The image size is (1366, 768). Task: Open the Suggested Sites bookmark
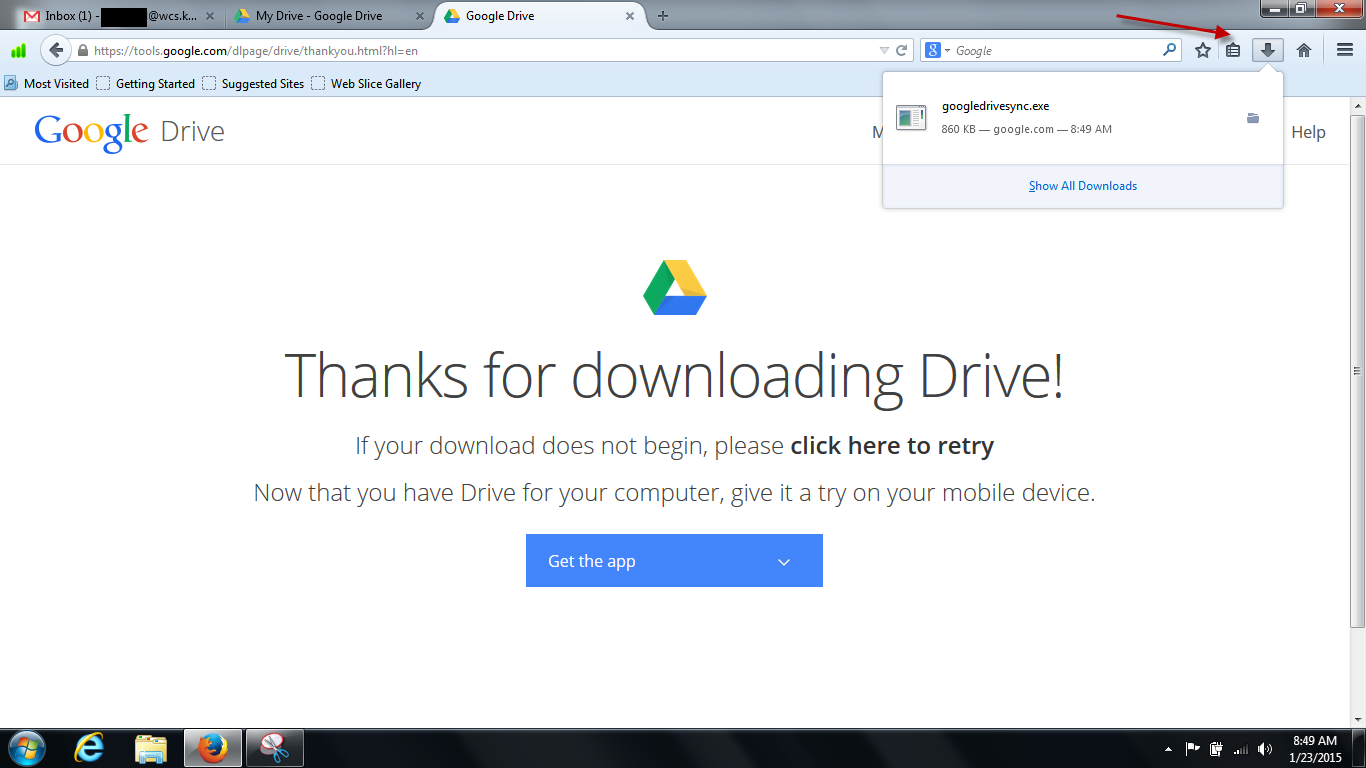[253, 84]
